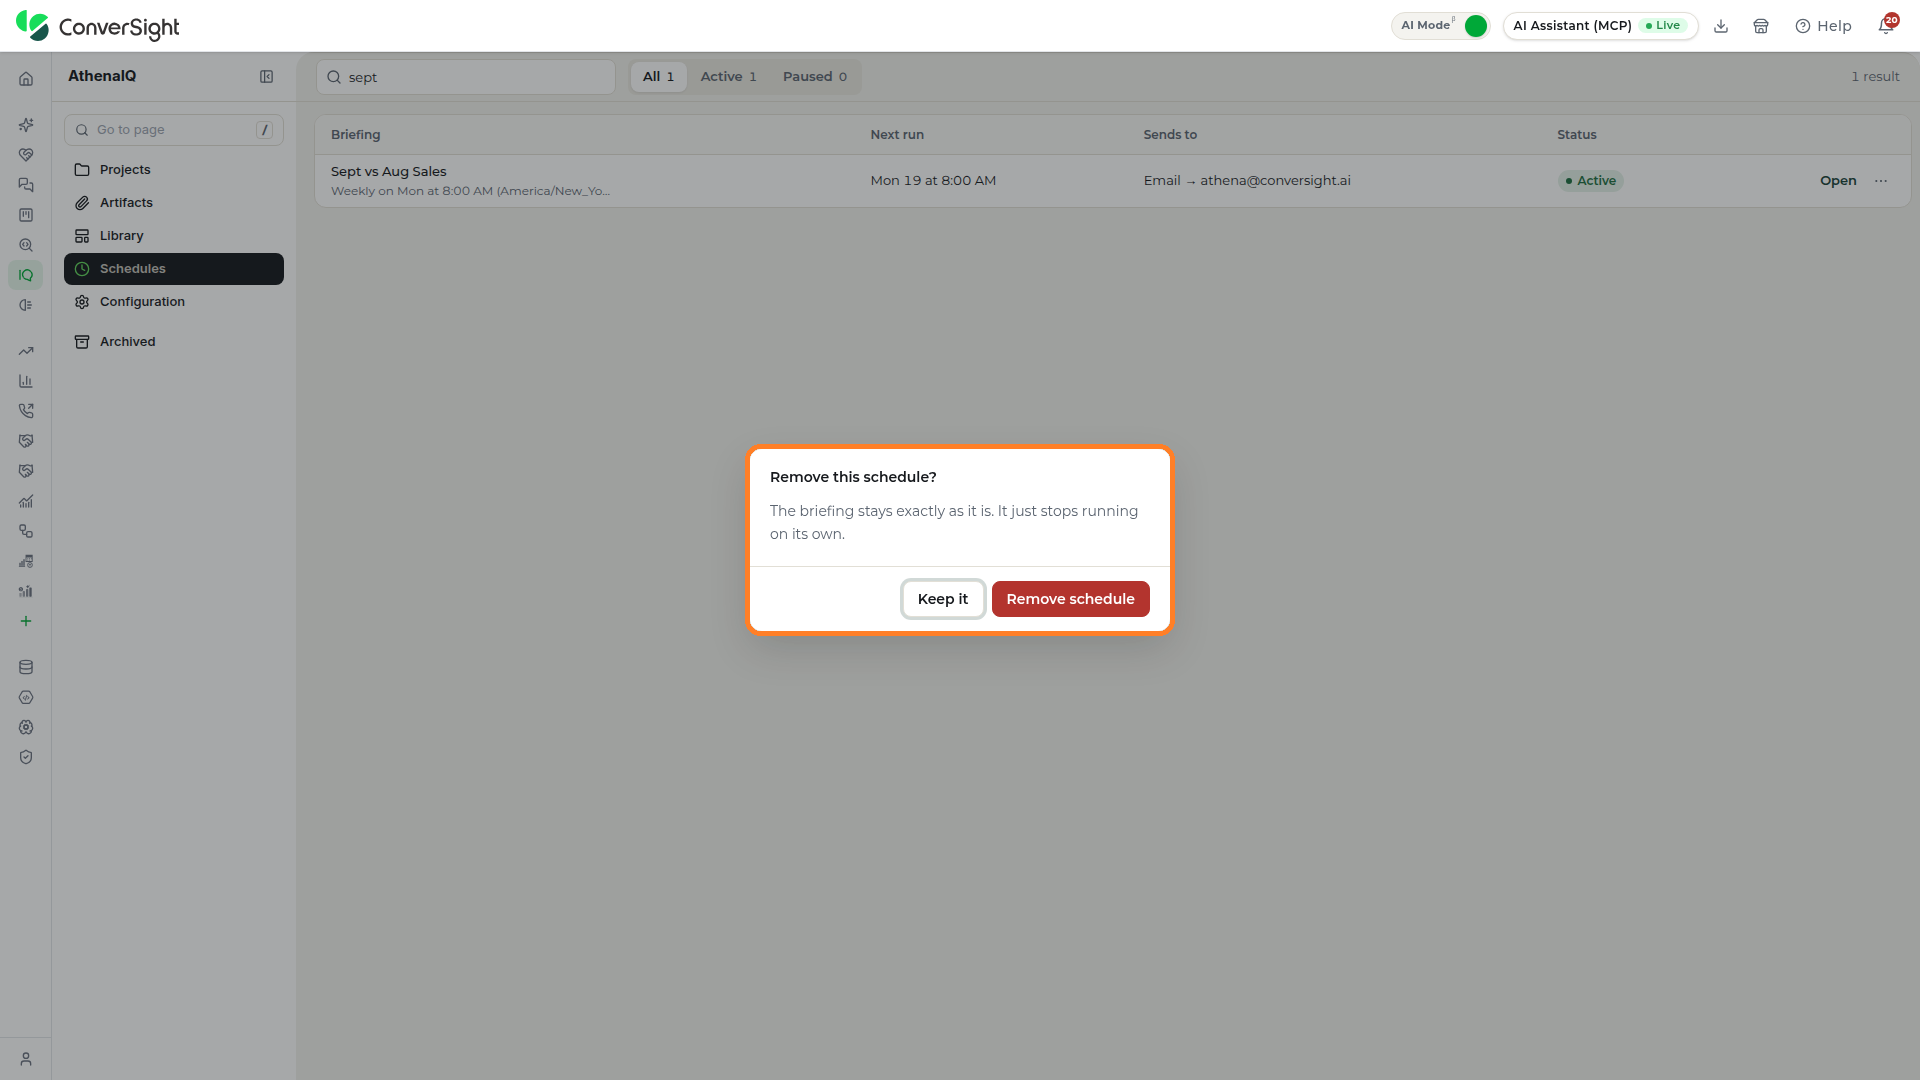
Task: Open Artifacts in the AthenaIQ menu
Action: [x=174, y=203]
